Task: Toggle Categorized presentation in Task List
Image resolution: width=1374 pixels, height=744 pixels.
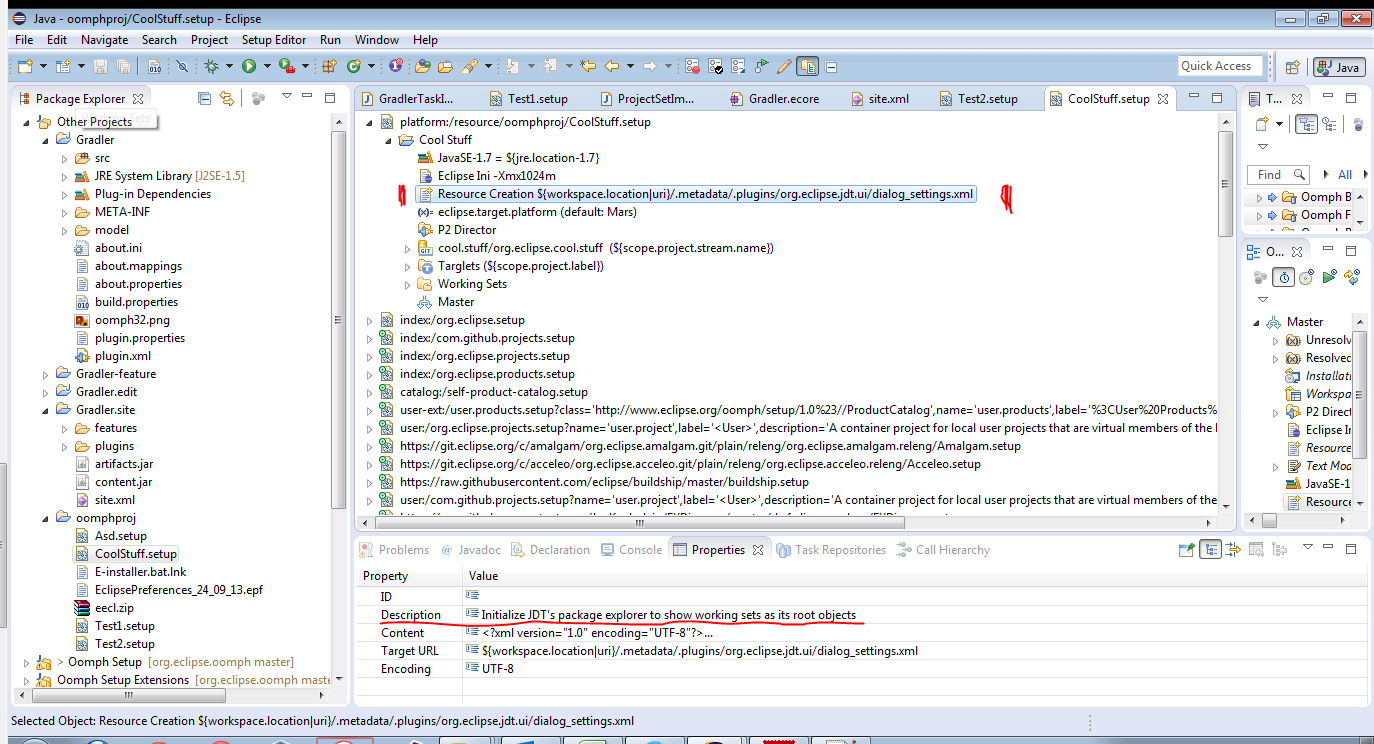Action: [x=1306, y=124]
